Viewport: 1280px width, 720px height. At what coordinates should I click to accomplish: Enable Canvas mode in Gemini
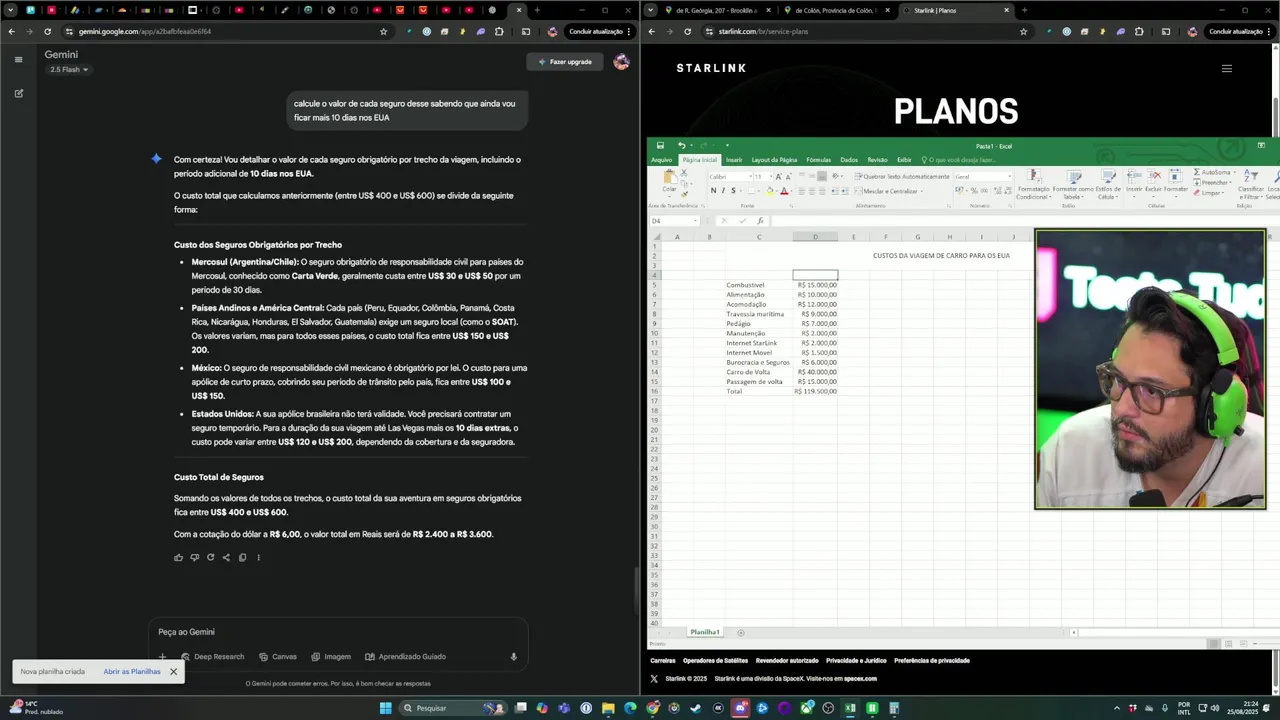click(278, 657)
